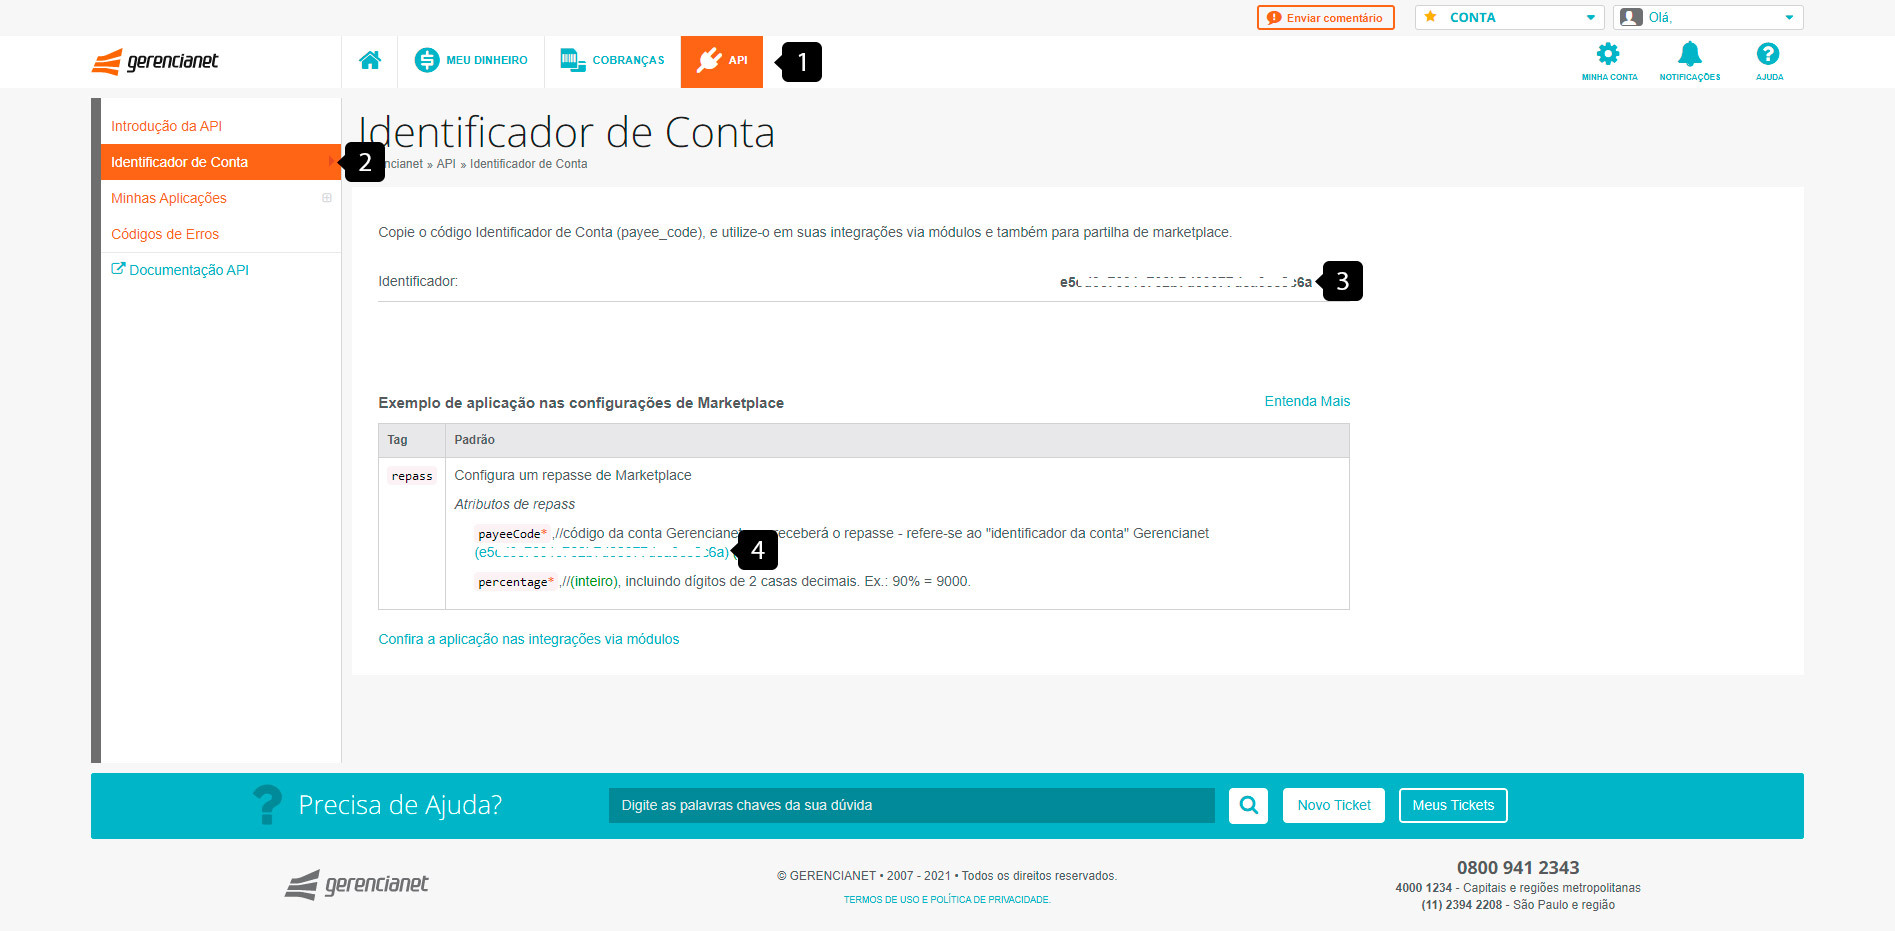Click the star icon beside CONTA

pos(1431,17)
